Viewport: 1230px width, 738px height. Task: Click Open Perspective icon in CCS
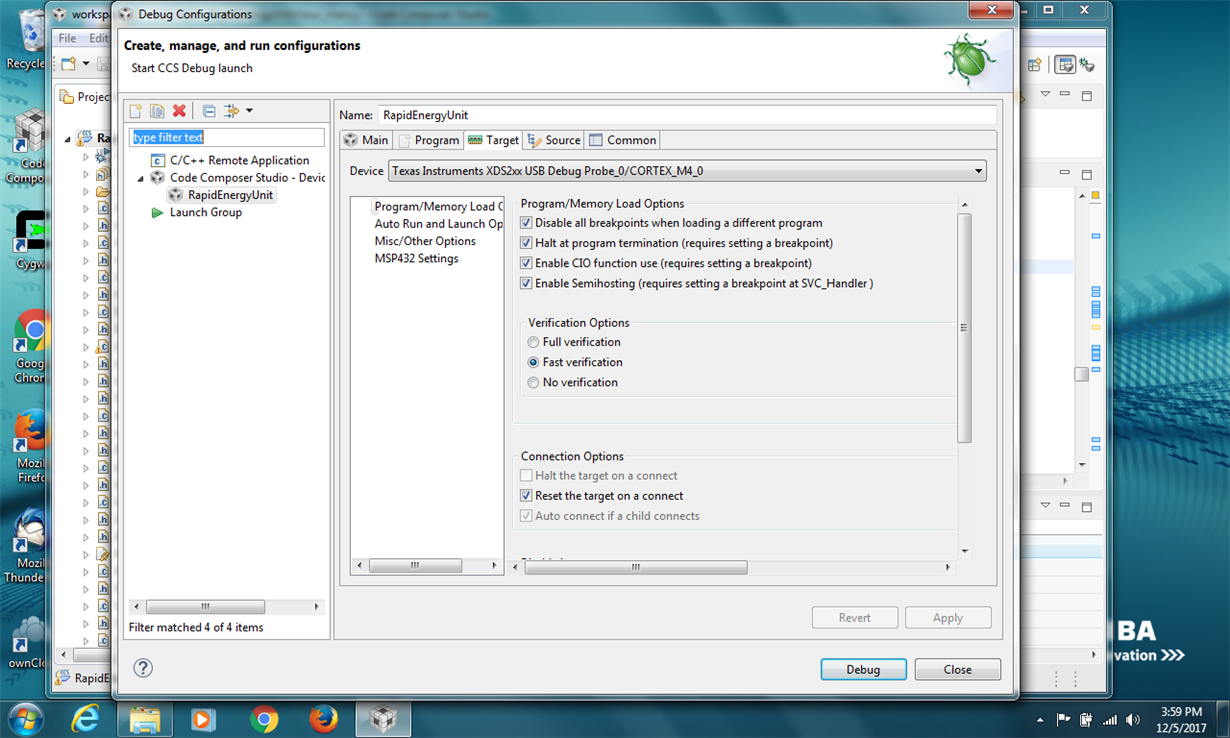tap(1034, 65)
